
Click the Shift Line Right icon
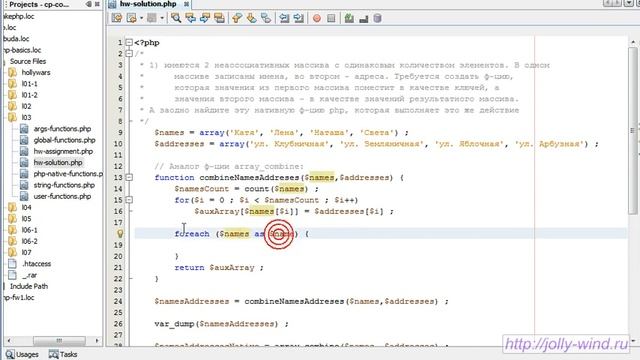pos(298,18)
